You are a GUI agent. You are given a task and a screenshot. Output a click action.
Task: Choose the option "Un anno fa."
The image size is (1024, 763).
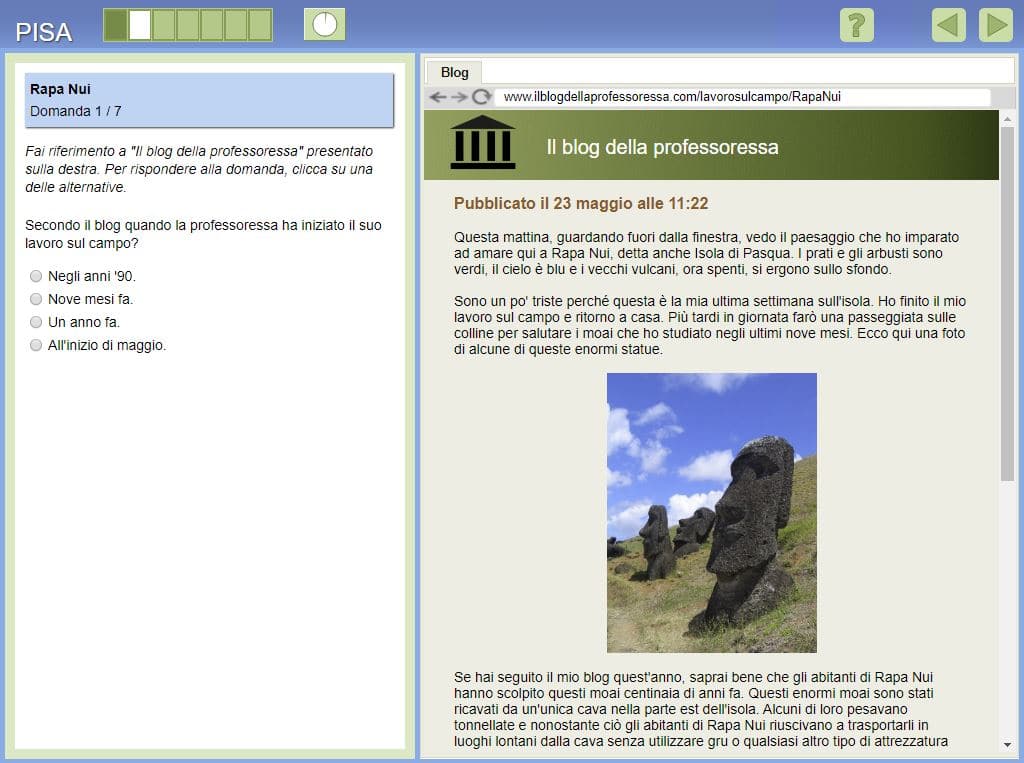[x=37, y=322]
